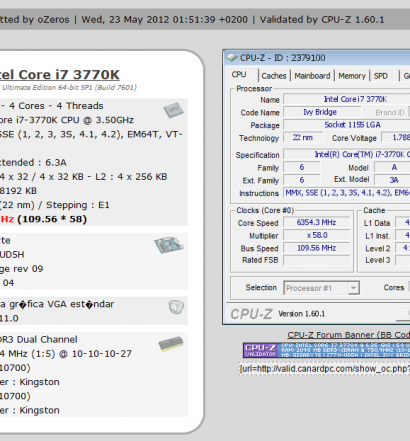Image resolution: width=410 pixels, height=441 pixels.
Task: Open the Intel Core i7 3770K heading link
Action: click(59, 75)
